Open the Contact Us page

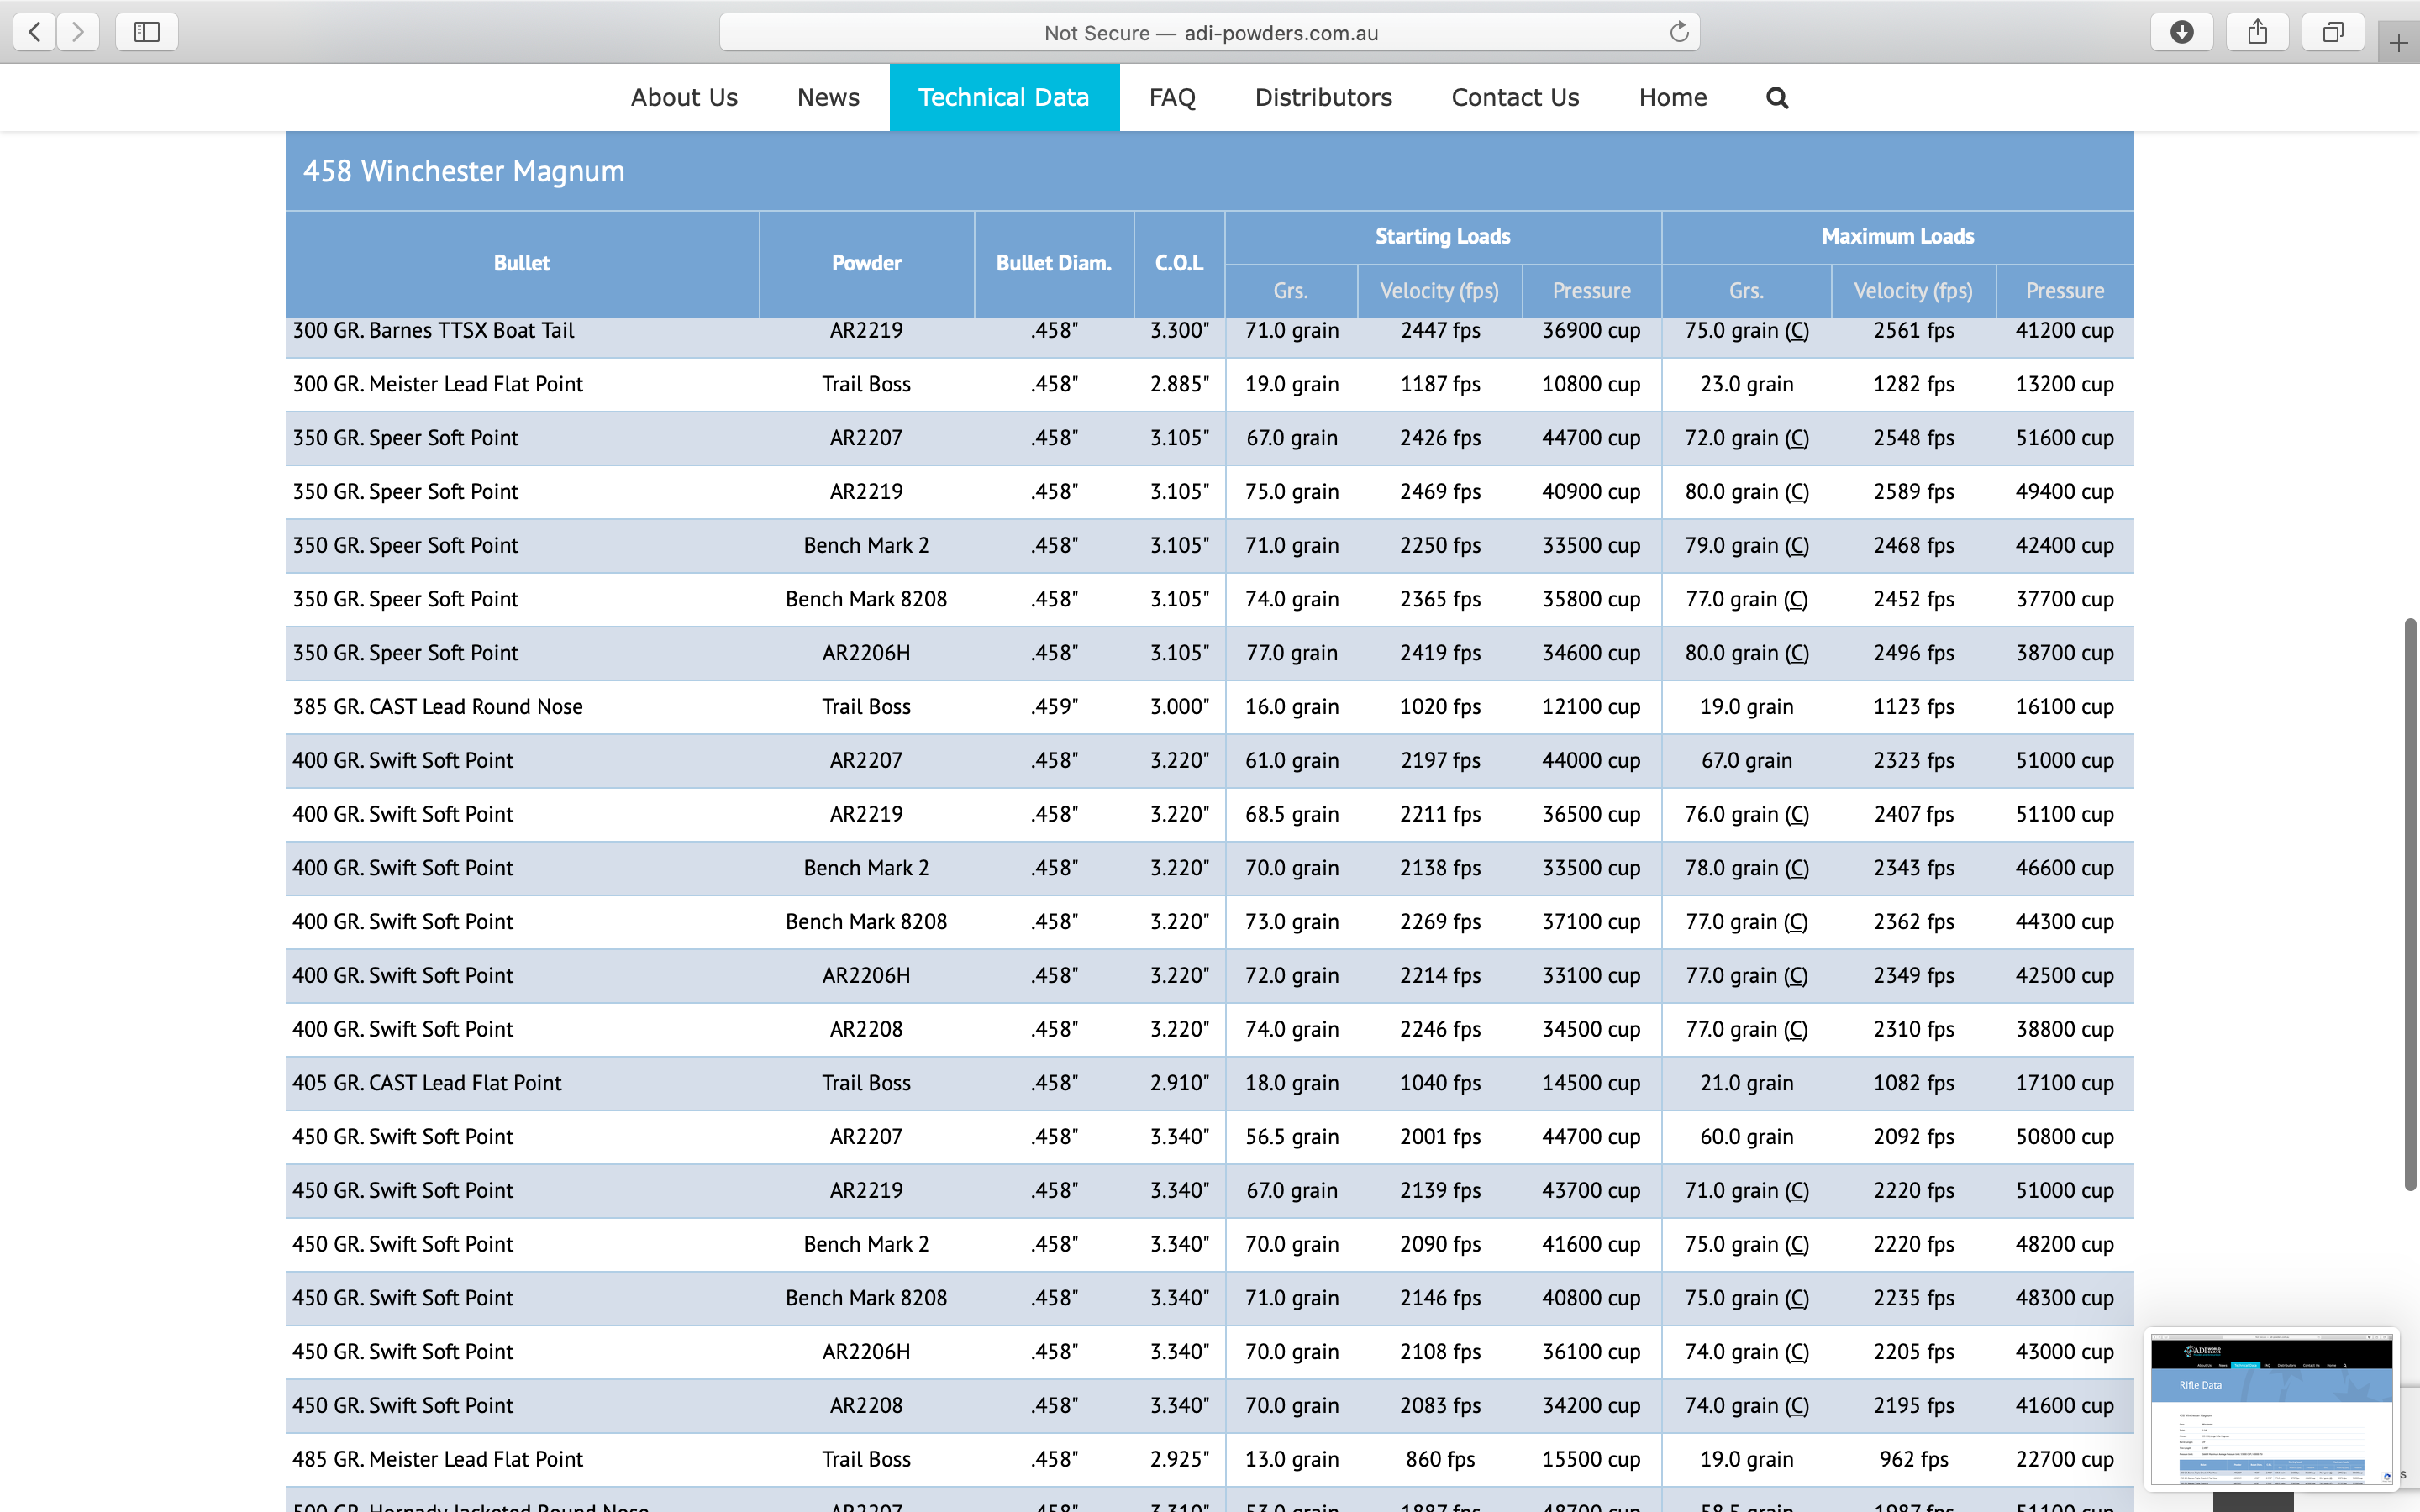[1515, 97]
